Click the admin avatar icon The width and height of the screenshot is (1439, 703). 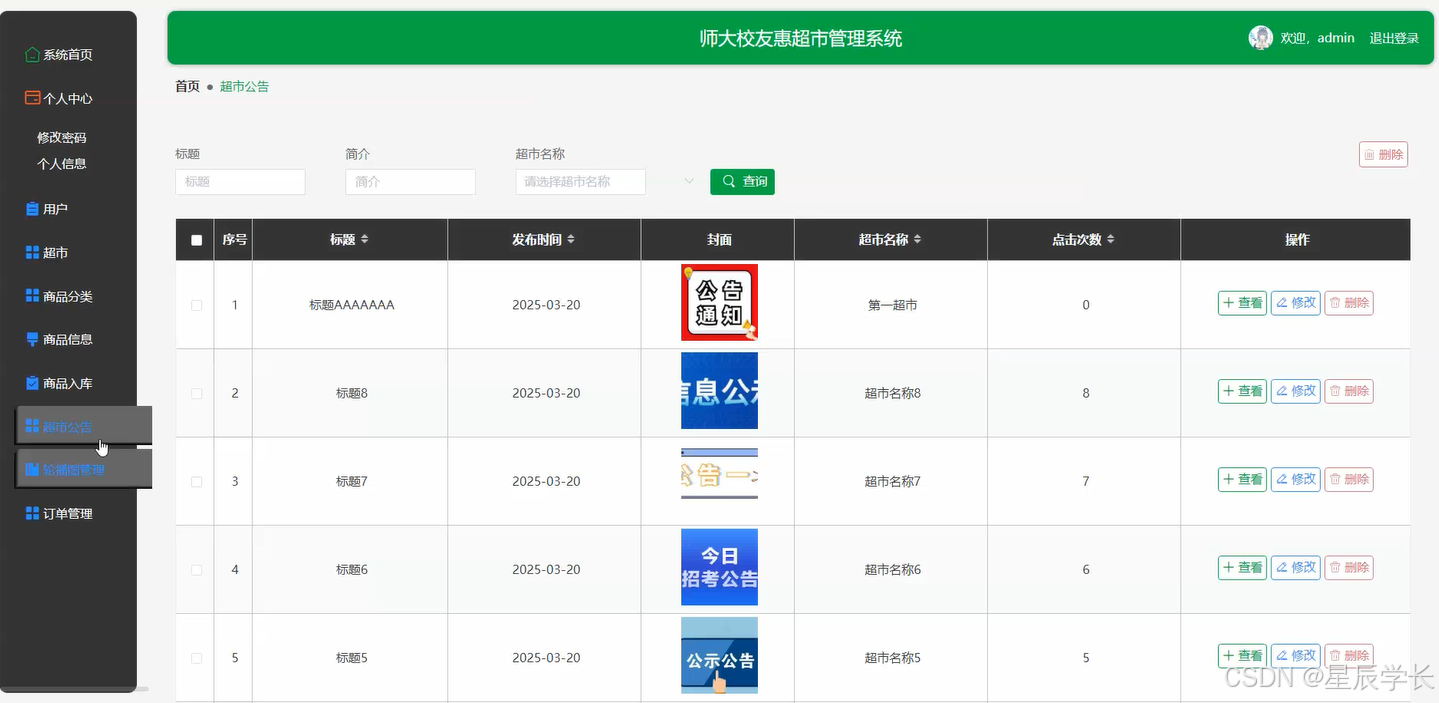point(1260,38)
